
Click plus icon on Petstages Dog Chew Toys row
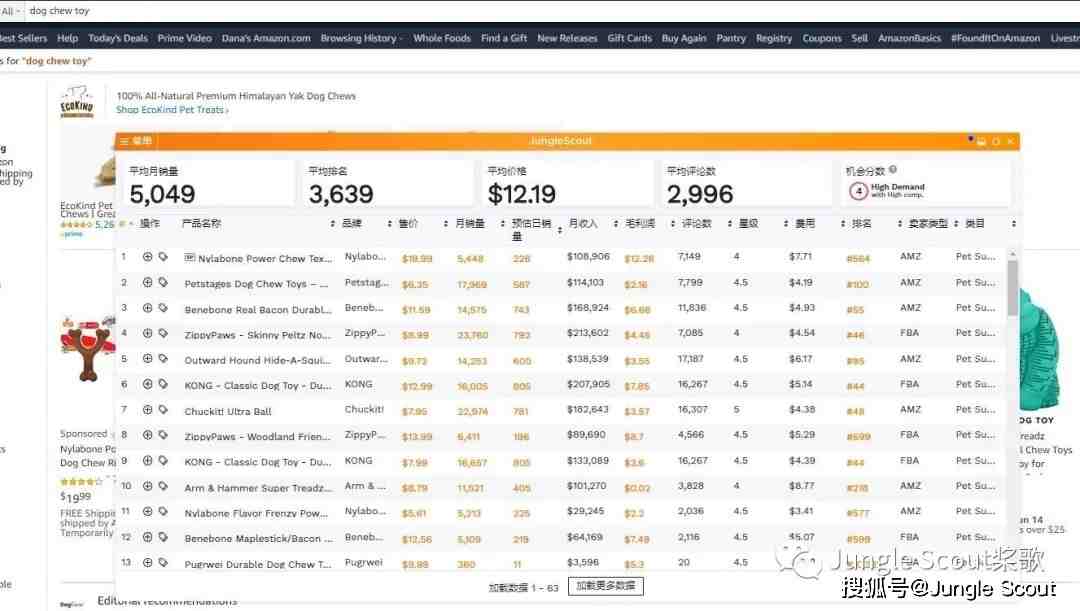pos(147,282)
